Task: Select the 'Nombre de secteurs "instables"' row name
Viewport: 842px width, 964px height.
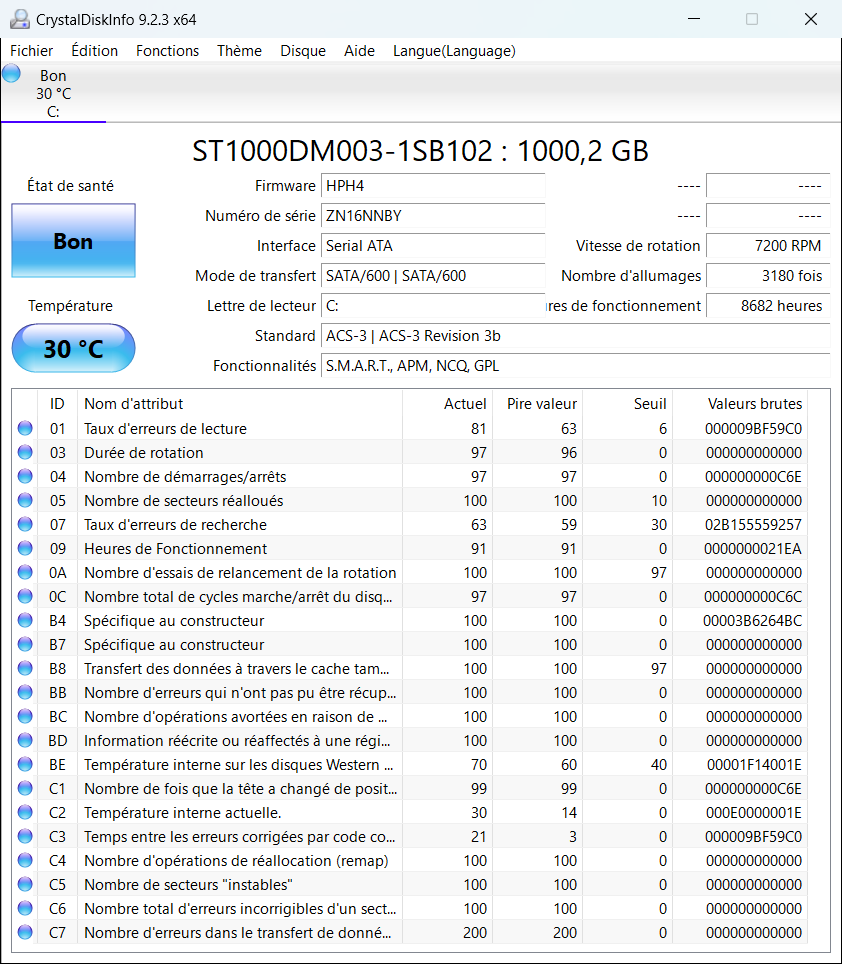Action: coord(188,884)
